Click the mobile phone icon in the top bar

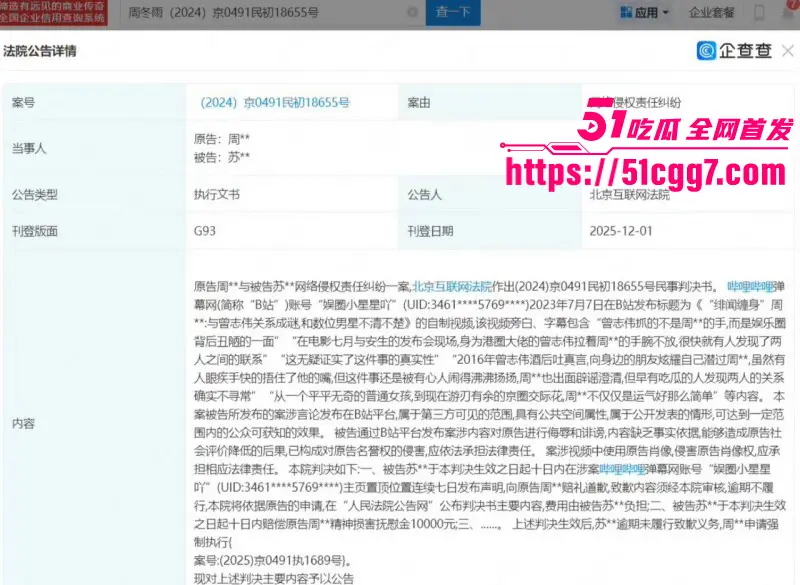[x=759, y=12]
